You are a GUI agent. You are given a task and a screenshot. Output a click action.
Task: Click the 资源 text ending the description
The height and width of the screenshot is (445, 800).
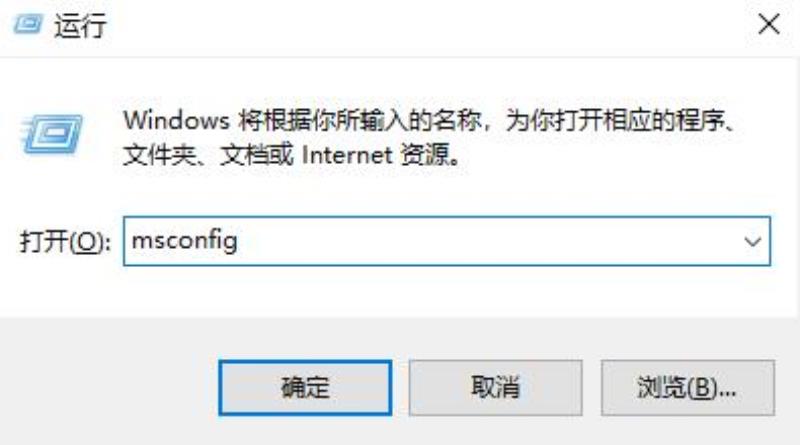point(424,155)
